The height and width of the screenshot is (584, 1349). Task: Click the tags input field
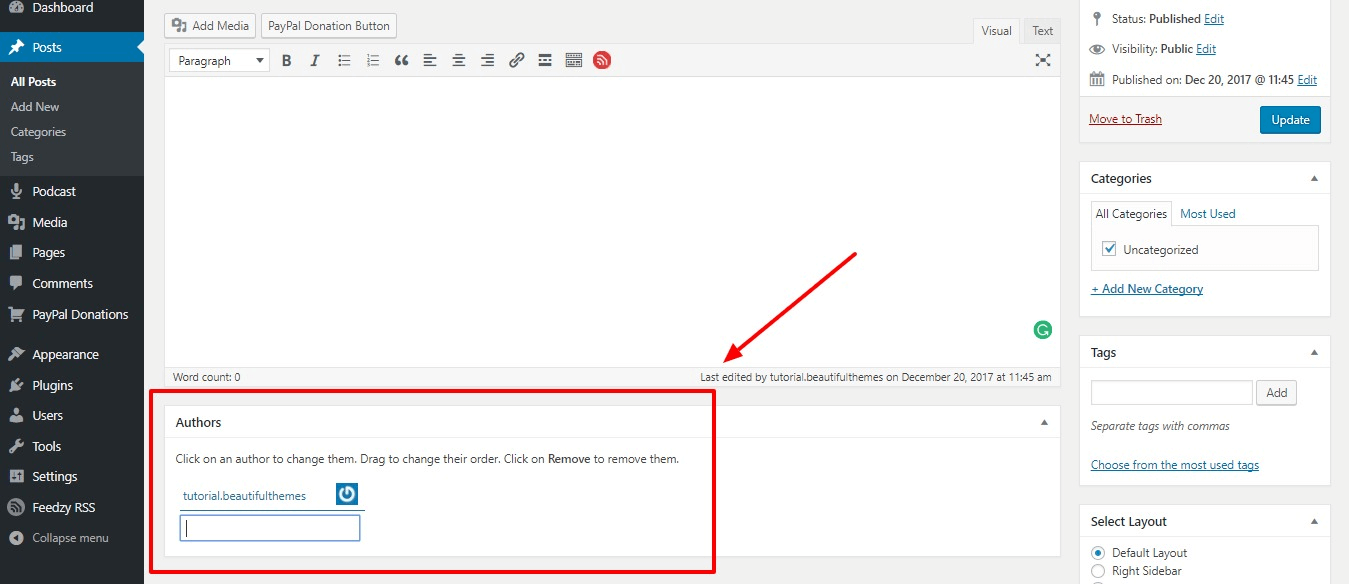1171,393
